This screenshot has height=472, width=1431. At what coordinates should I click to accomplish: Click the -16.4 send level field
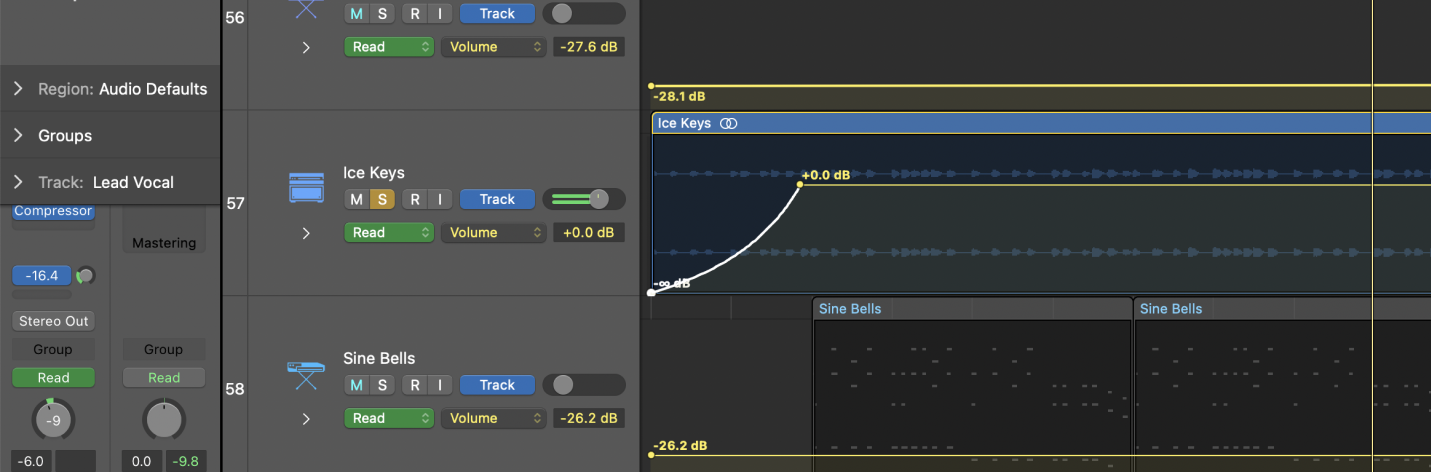(42, 275)
